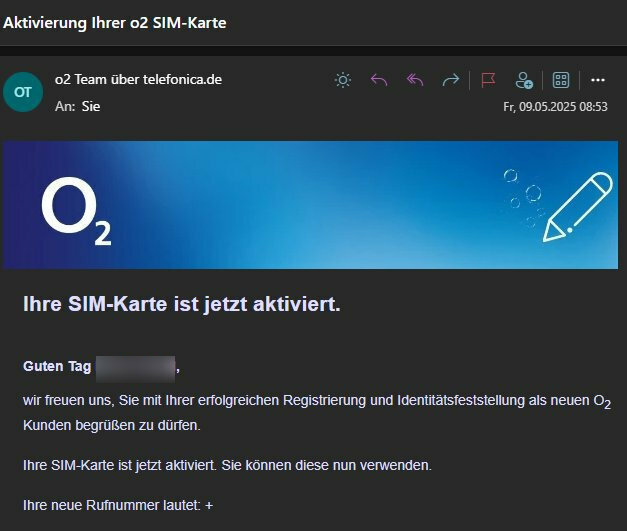
Task: Click the line beginning 'wir freuen uns, Sie mit Ihrer'
Action: [317, 401]
